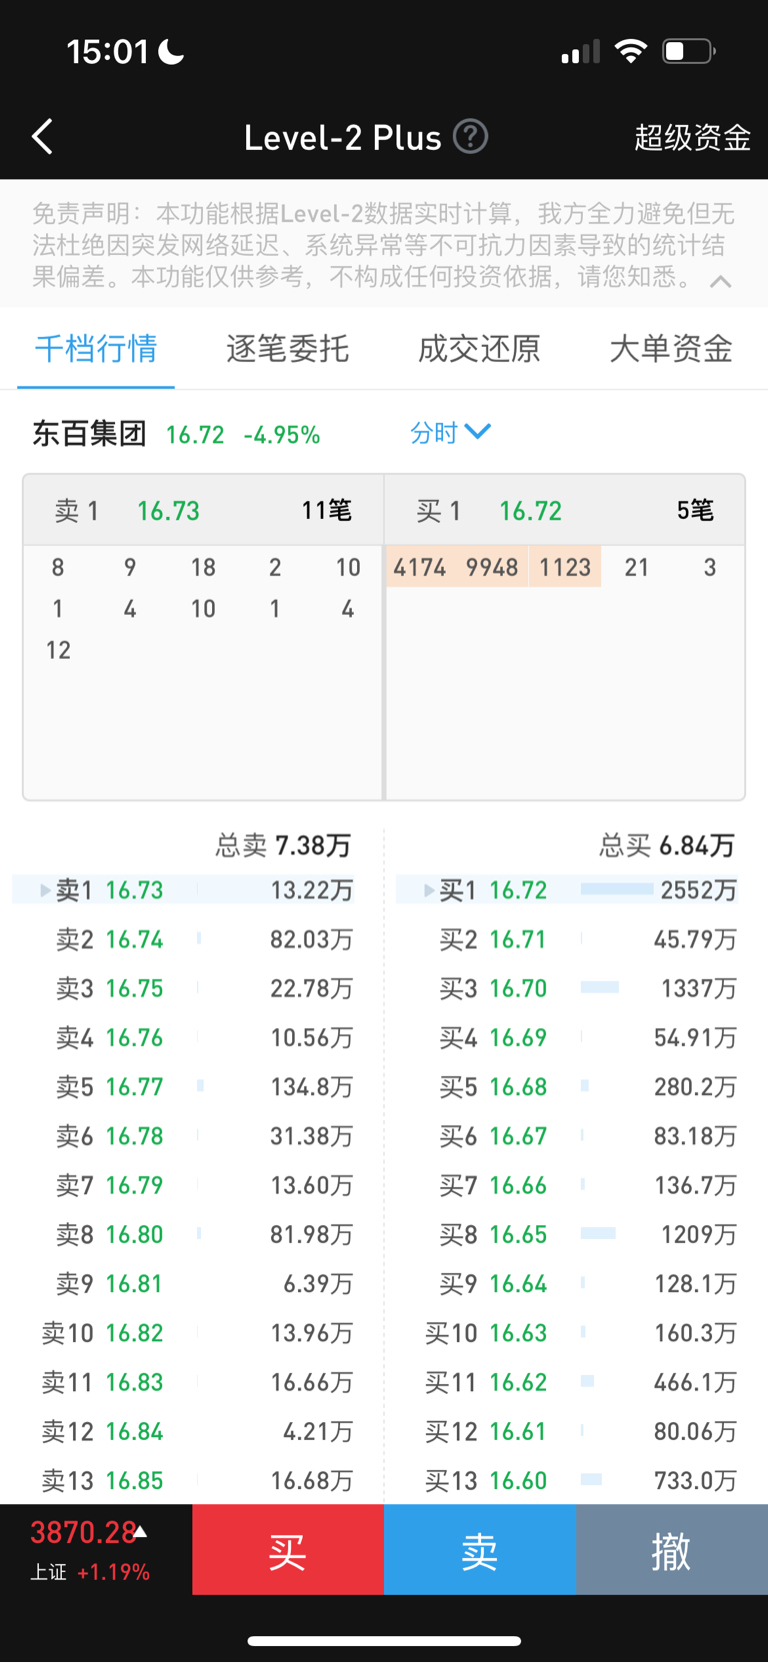Screen dimensions: 768x1663
Task: Expand the 卖1 row triangle arrow
Action: [x=45, y=890]
